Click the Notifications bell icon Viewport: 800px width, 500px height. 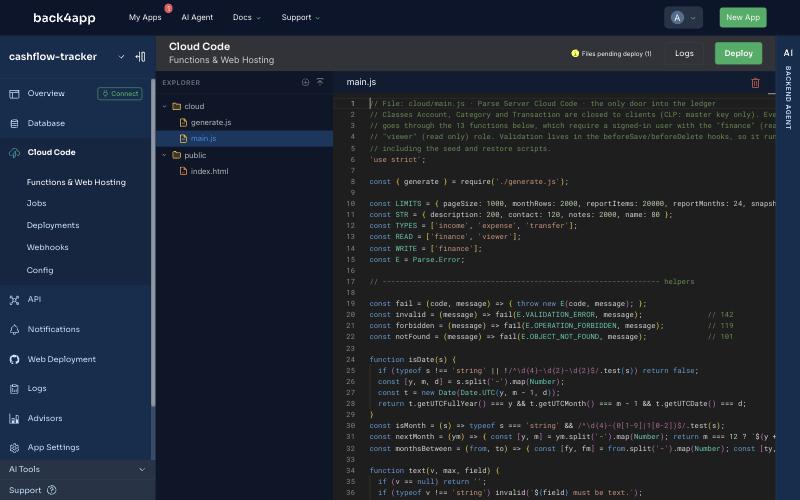pyautogui.click(x=14, y=330)
